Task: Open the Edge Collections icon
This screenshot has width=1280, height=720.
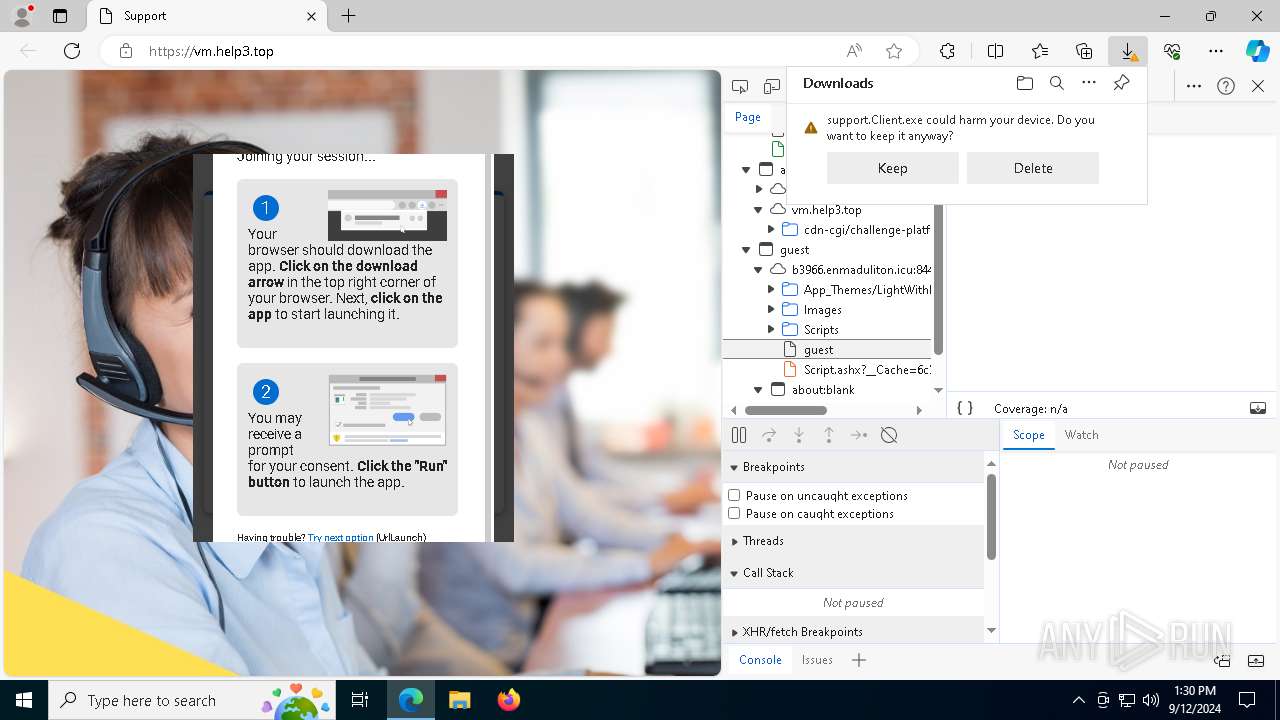Action: (x=1084, y=51)
